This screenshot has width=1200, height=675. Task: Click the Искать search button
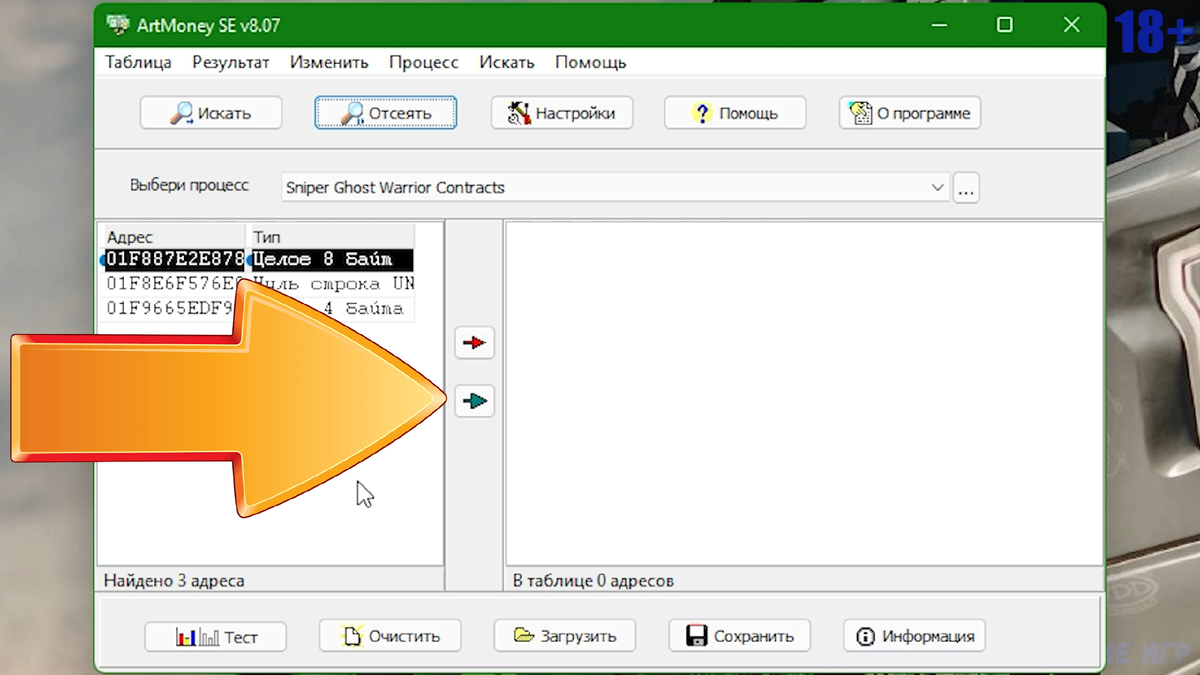(211, 113)
